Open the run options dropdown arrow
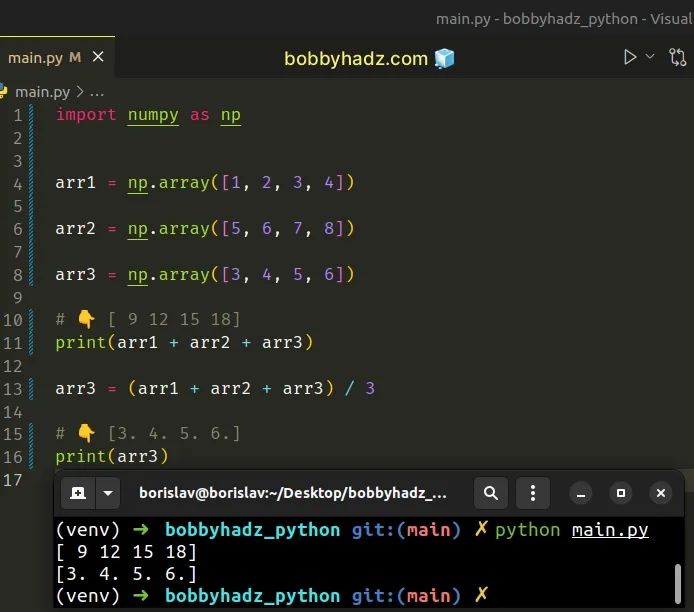Viewport: 694px width, 612px height. coord(650,56)
